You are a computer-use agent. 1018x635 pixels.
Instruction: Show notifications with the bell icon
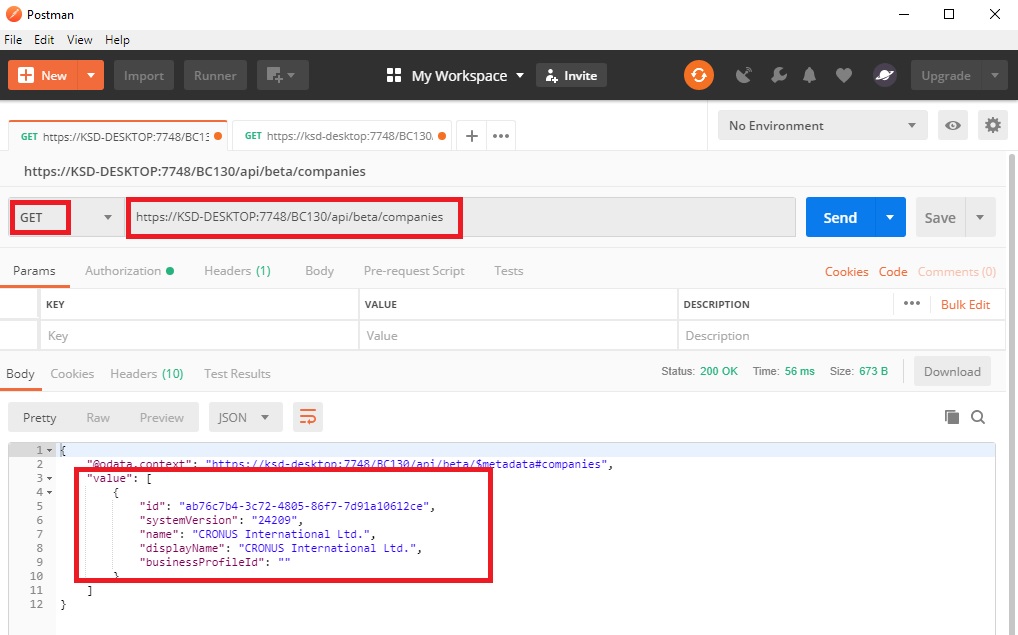810,75
